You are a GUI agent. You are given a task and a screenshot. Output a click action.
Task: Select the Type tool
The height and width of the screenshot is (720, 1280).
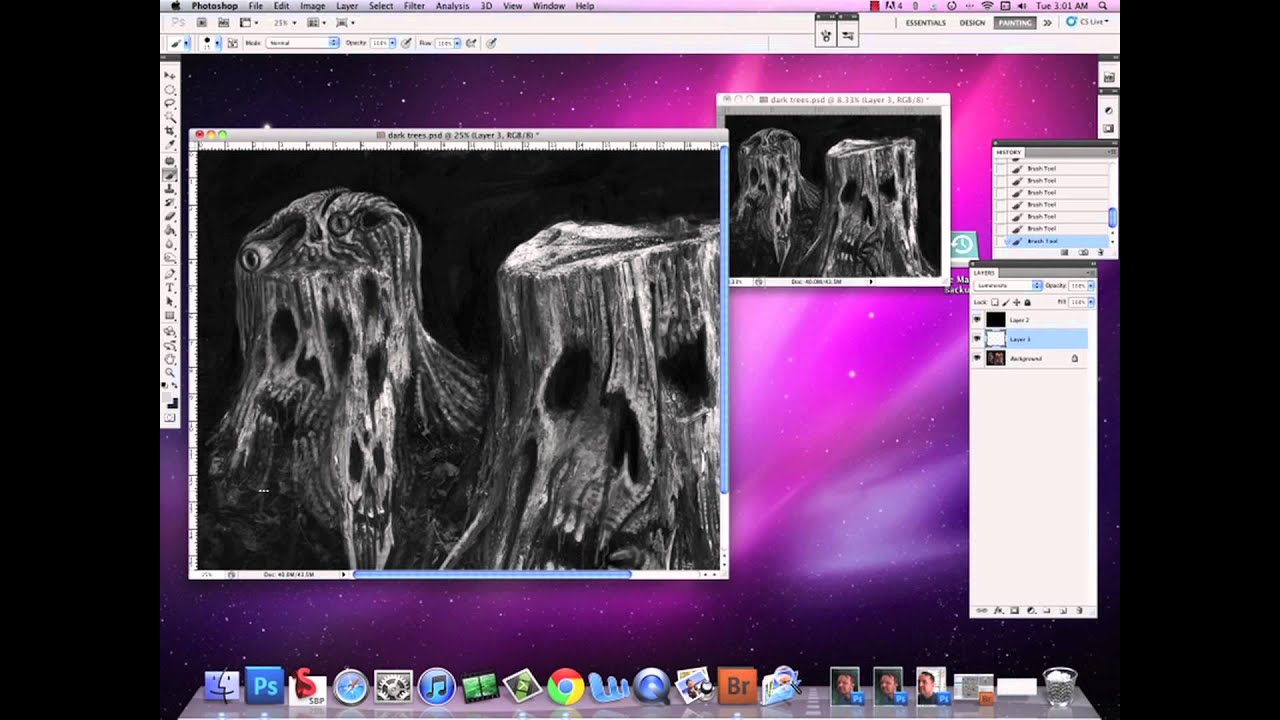tap(170, 287)
